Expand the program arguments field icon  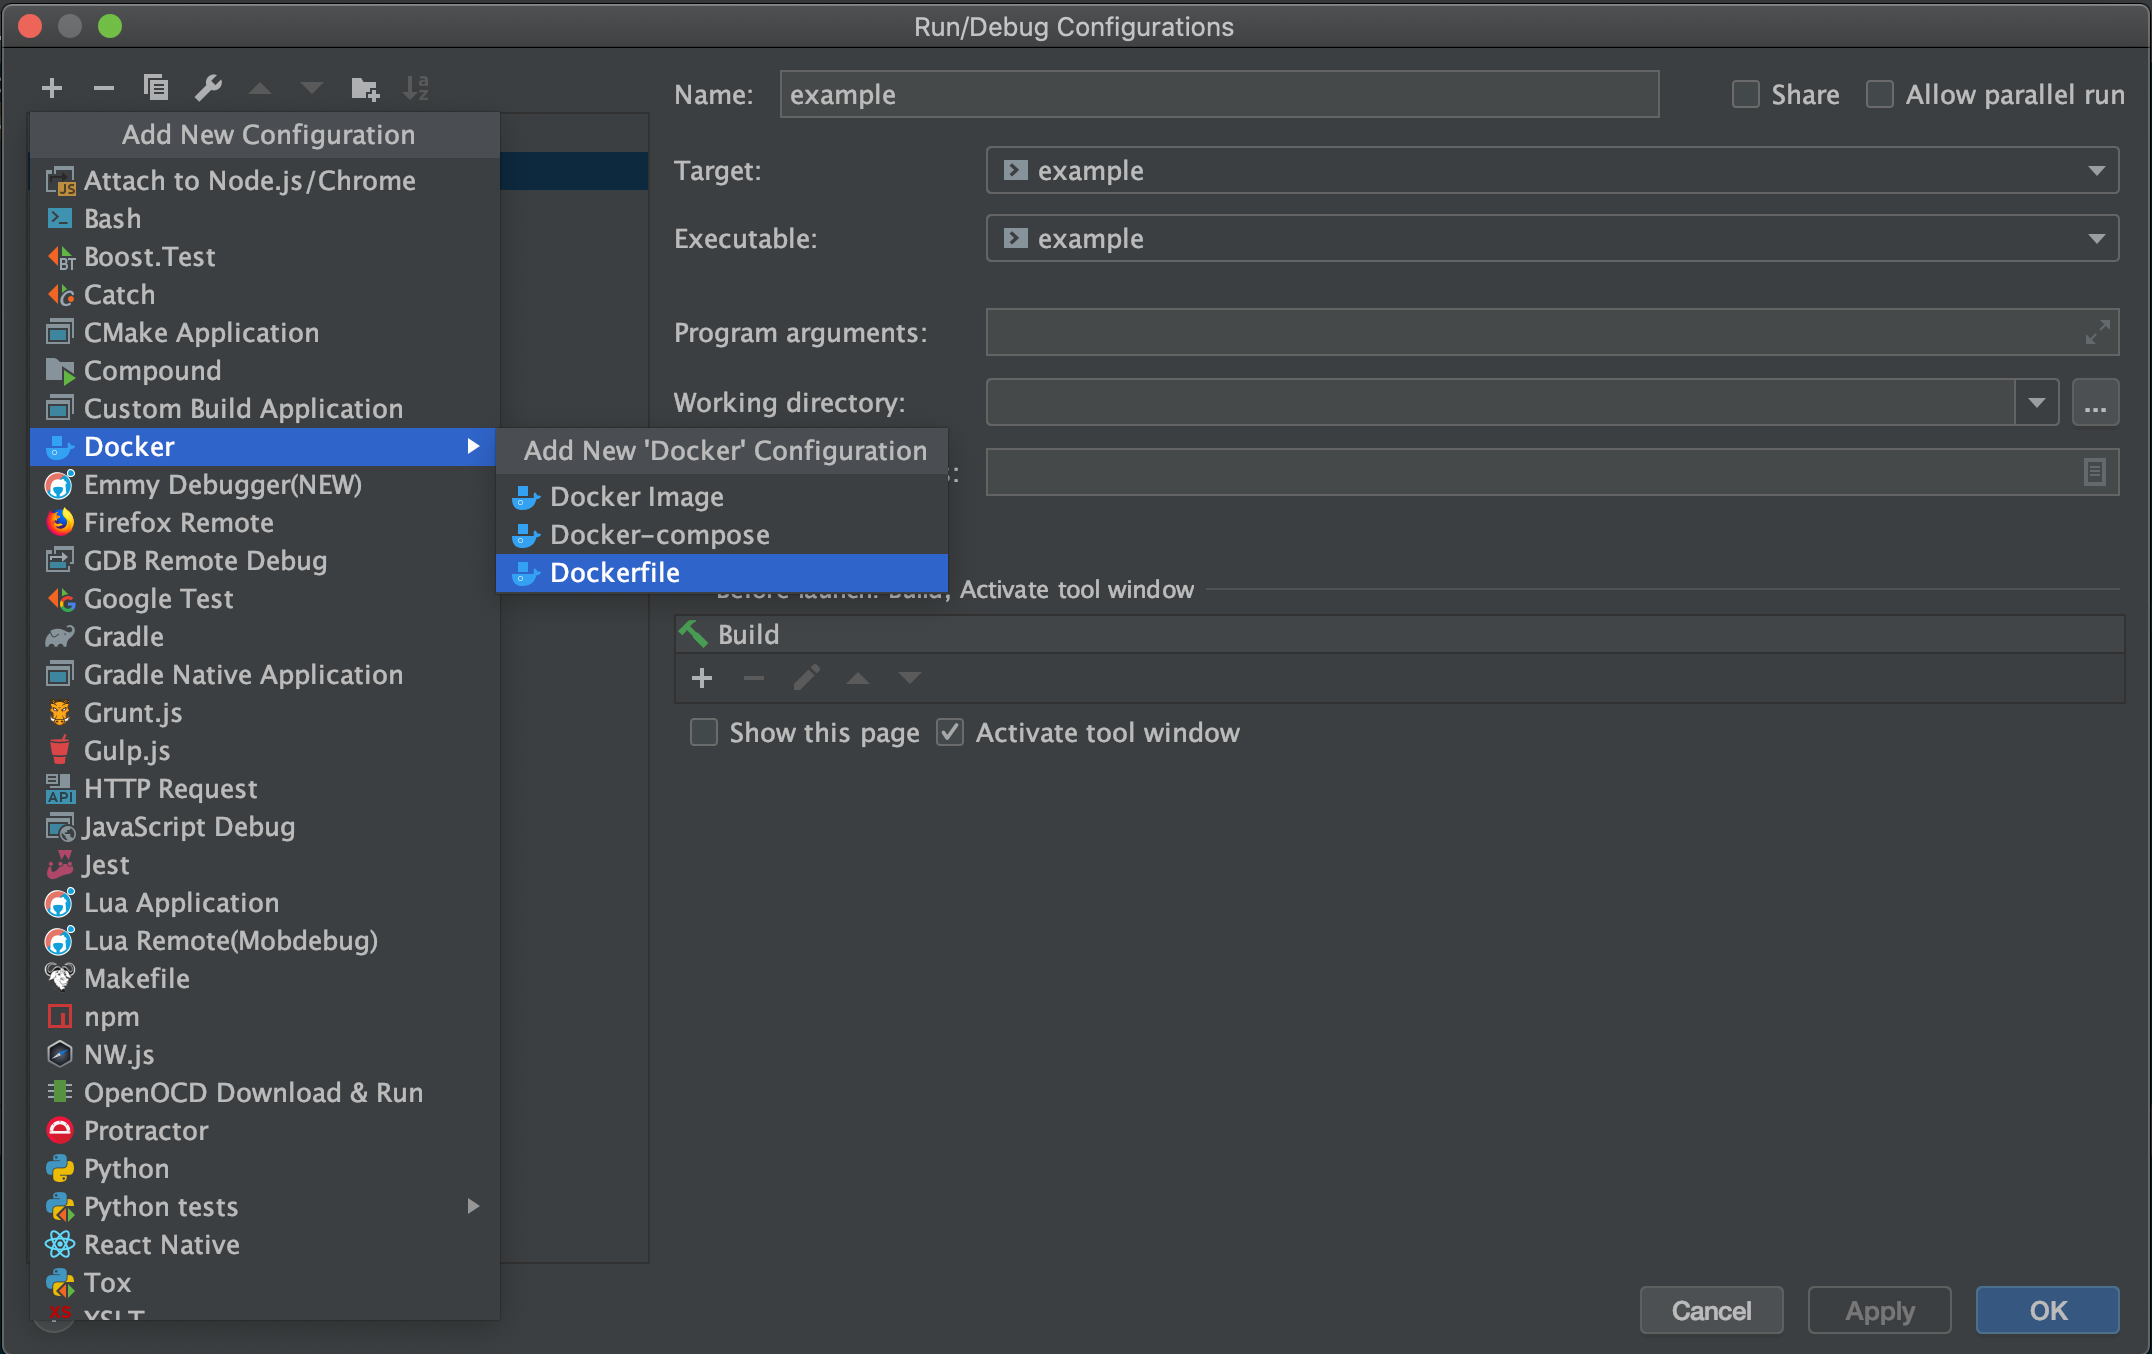(2097, 332)
